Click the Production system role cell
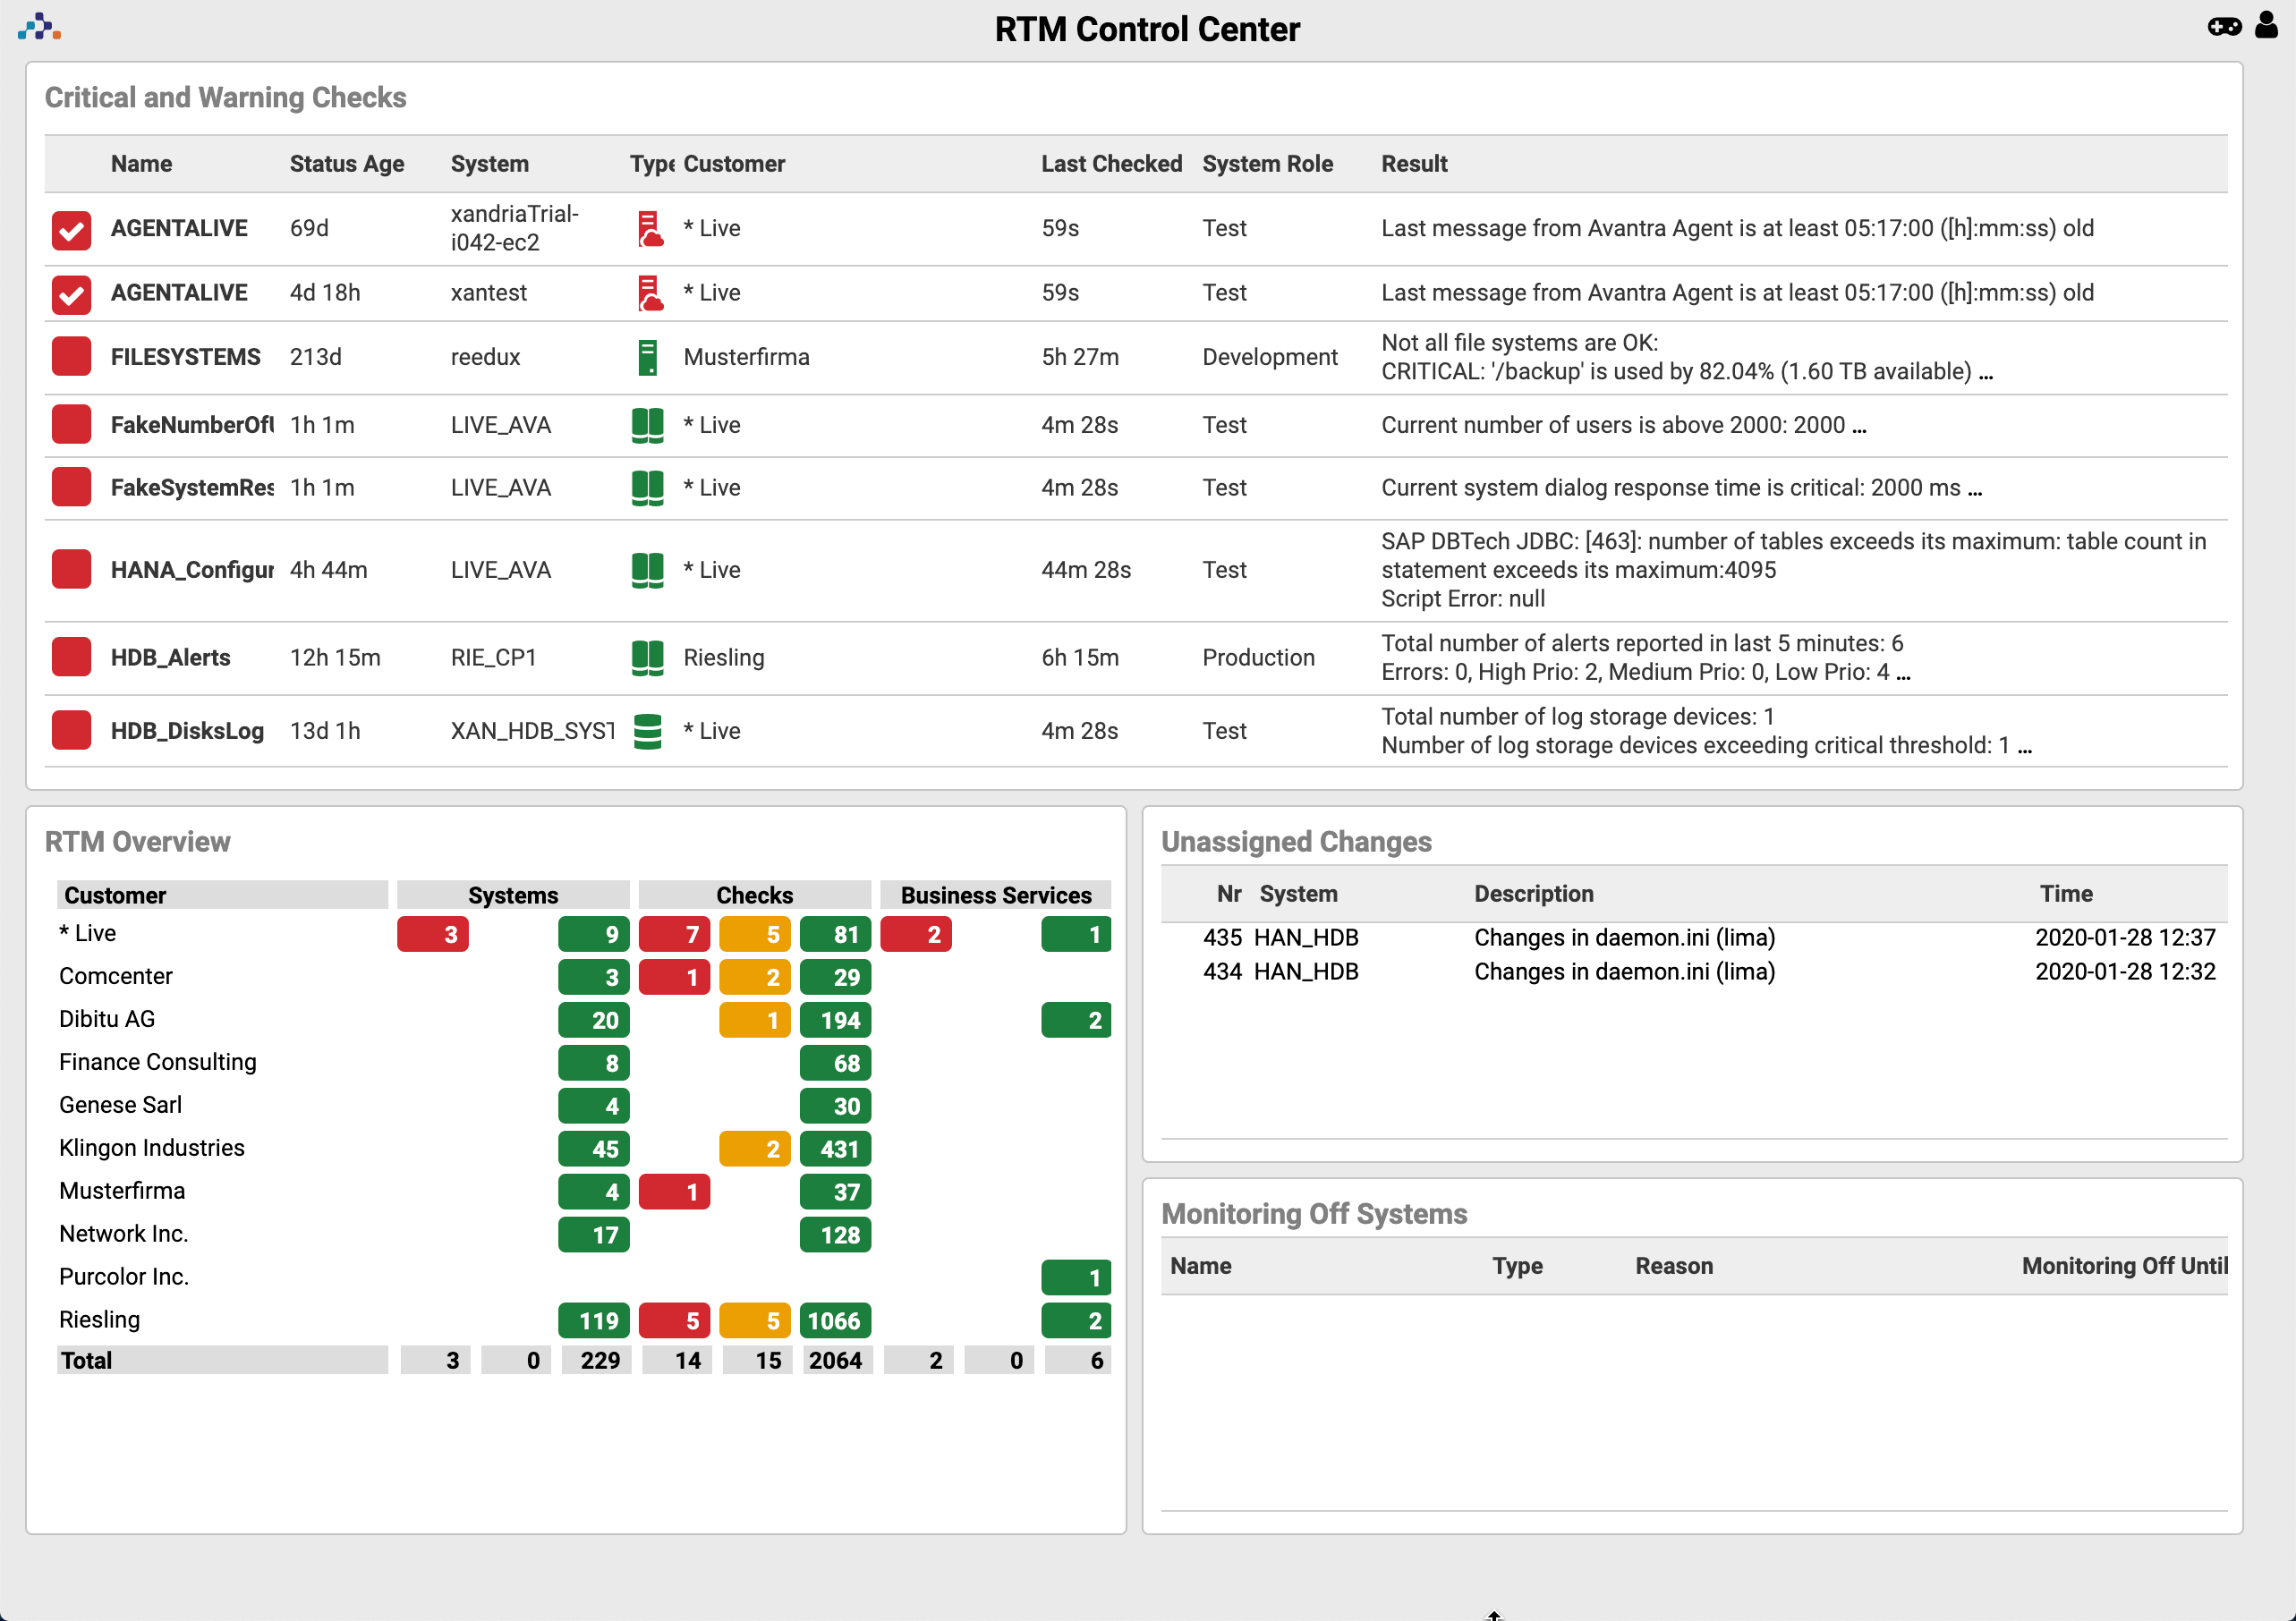The image size is (2296, 1621). (x=1258, y=658)
